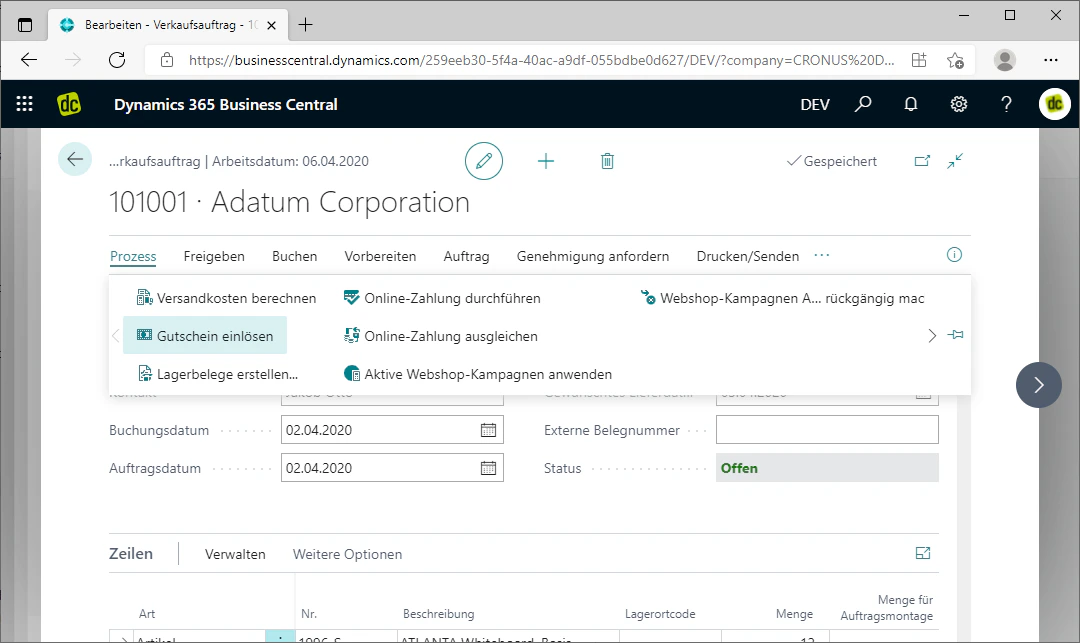Open Weitere Optionen in Zeilen
Image resolution: width=1080 pixels, height=643 pixels.
pyautogui.click(x=347, y=554)
